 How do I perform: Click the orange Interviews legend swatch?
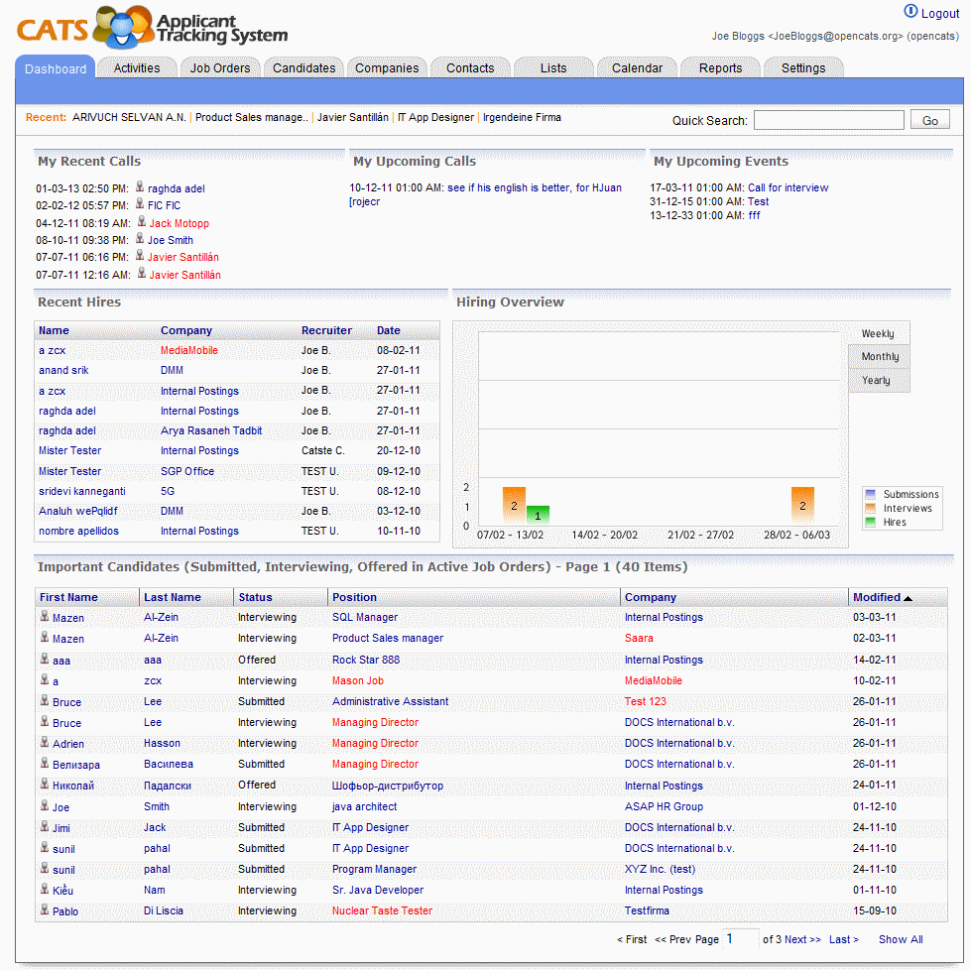[869, 508]
